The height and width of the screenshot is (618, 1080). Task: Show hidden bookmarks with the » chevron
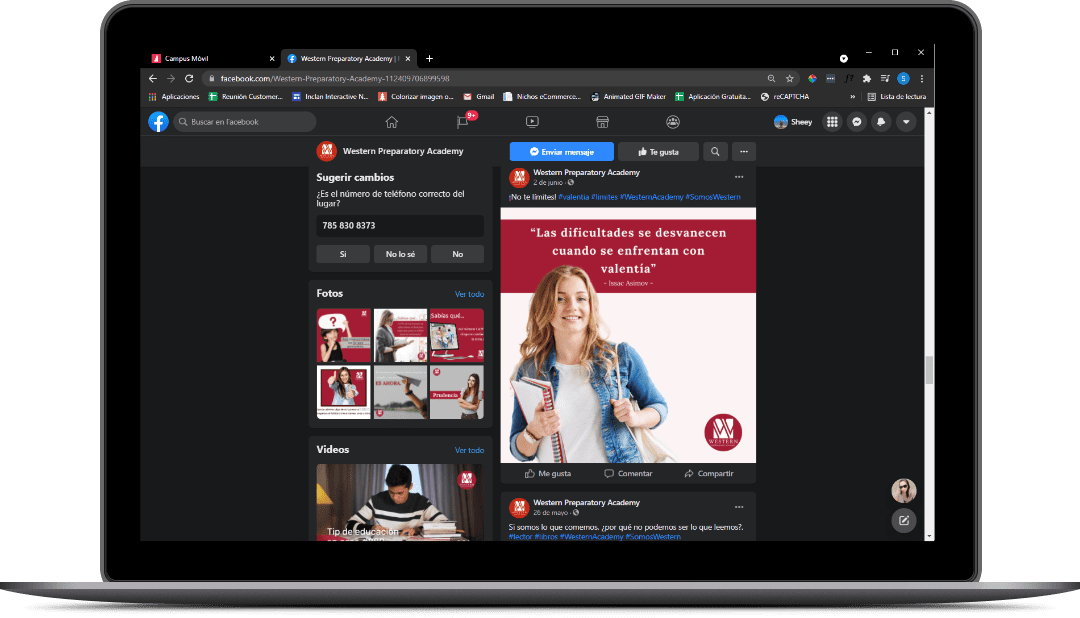(853, 97)
